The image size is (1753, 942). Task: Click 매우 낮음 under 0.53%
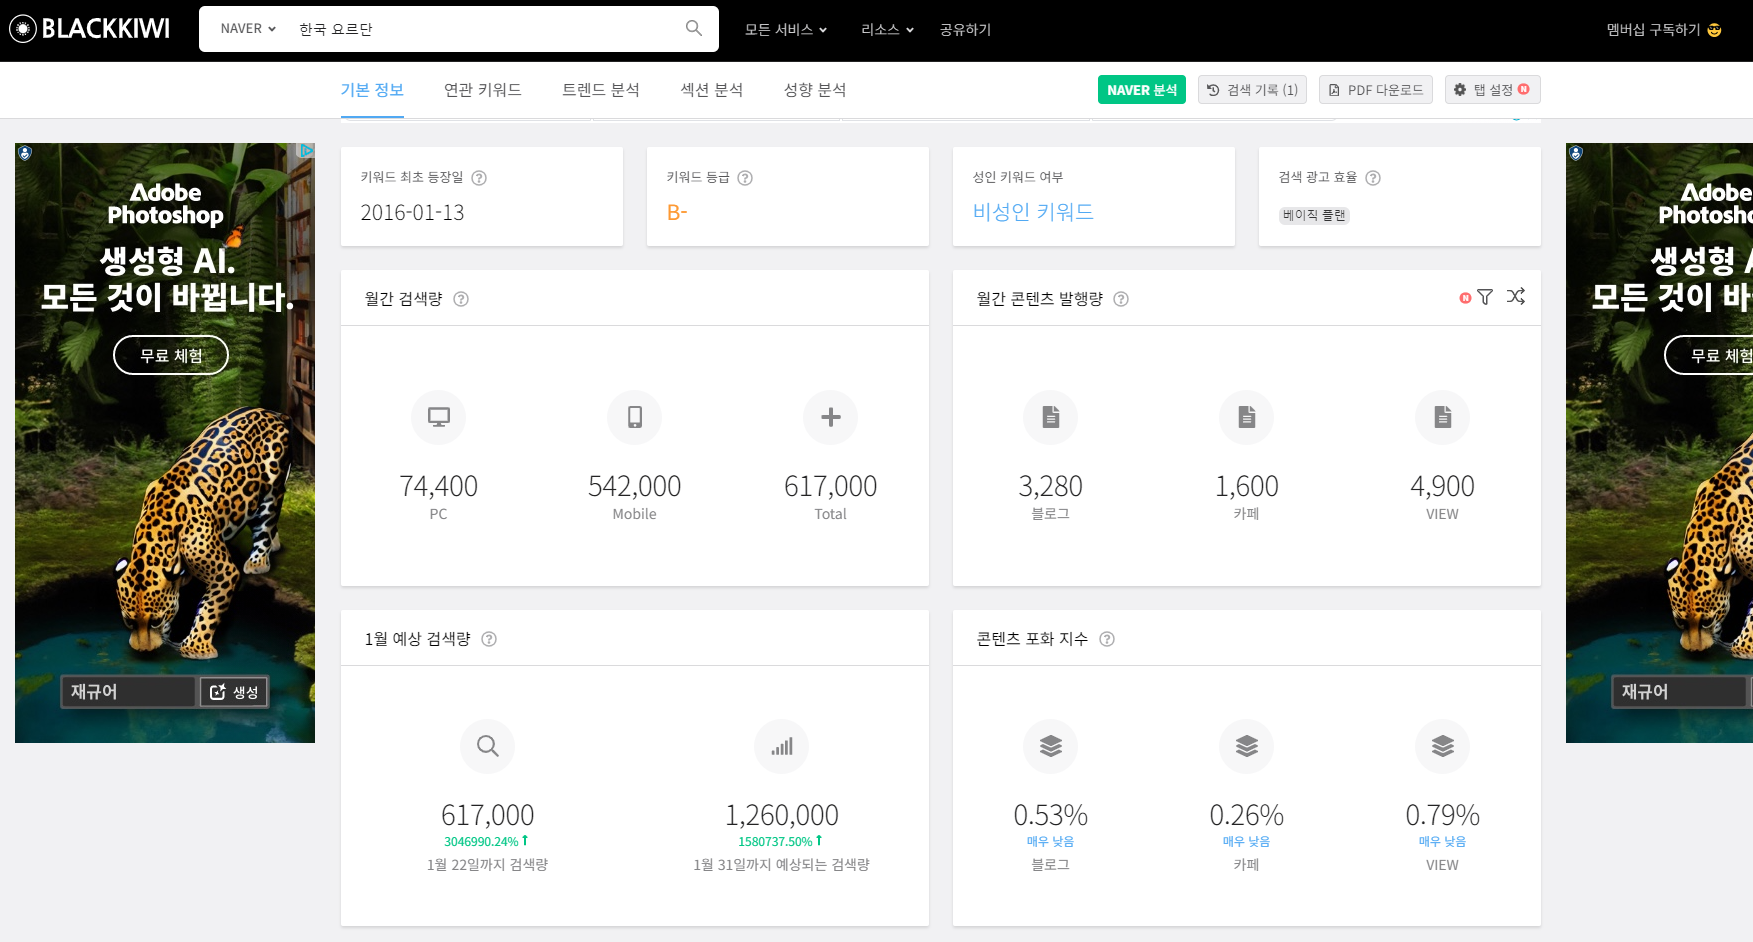[1050, 842]
